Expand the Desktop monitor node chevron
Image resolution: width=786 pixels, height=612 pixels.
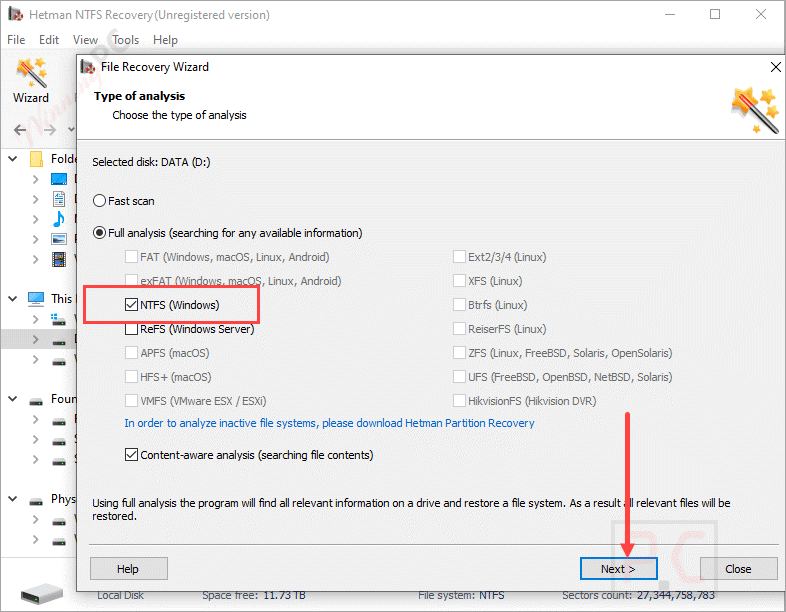point(35,179)
